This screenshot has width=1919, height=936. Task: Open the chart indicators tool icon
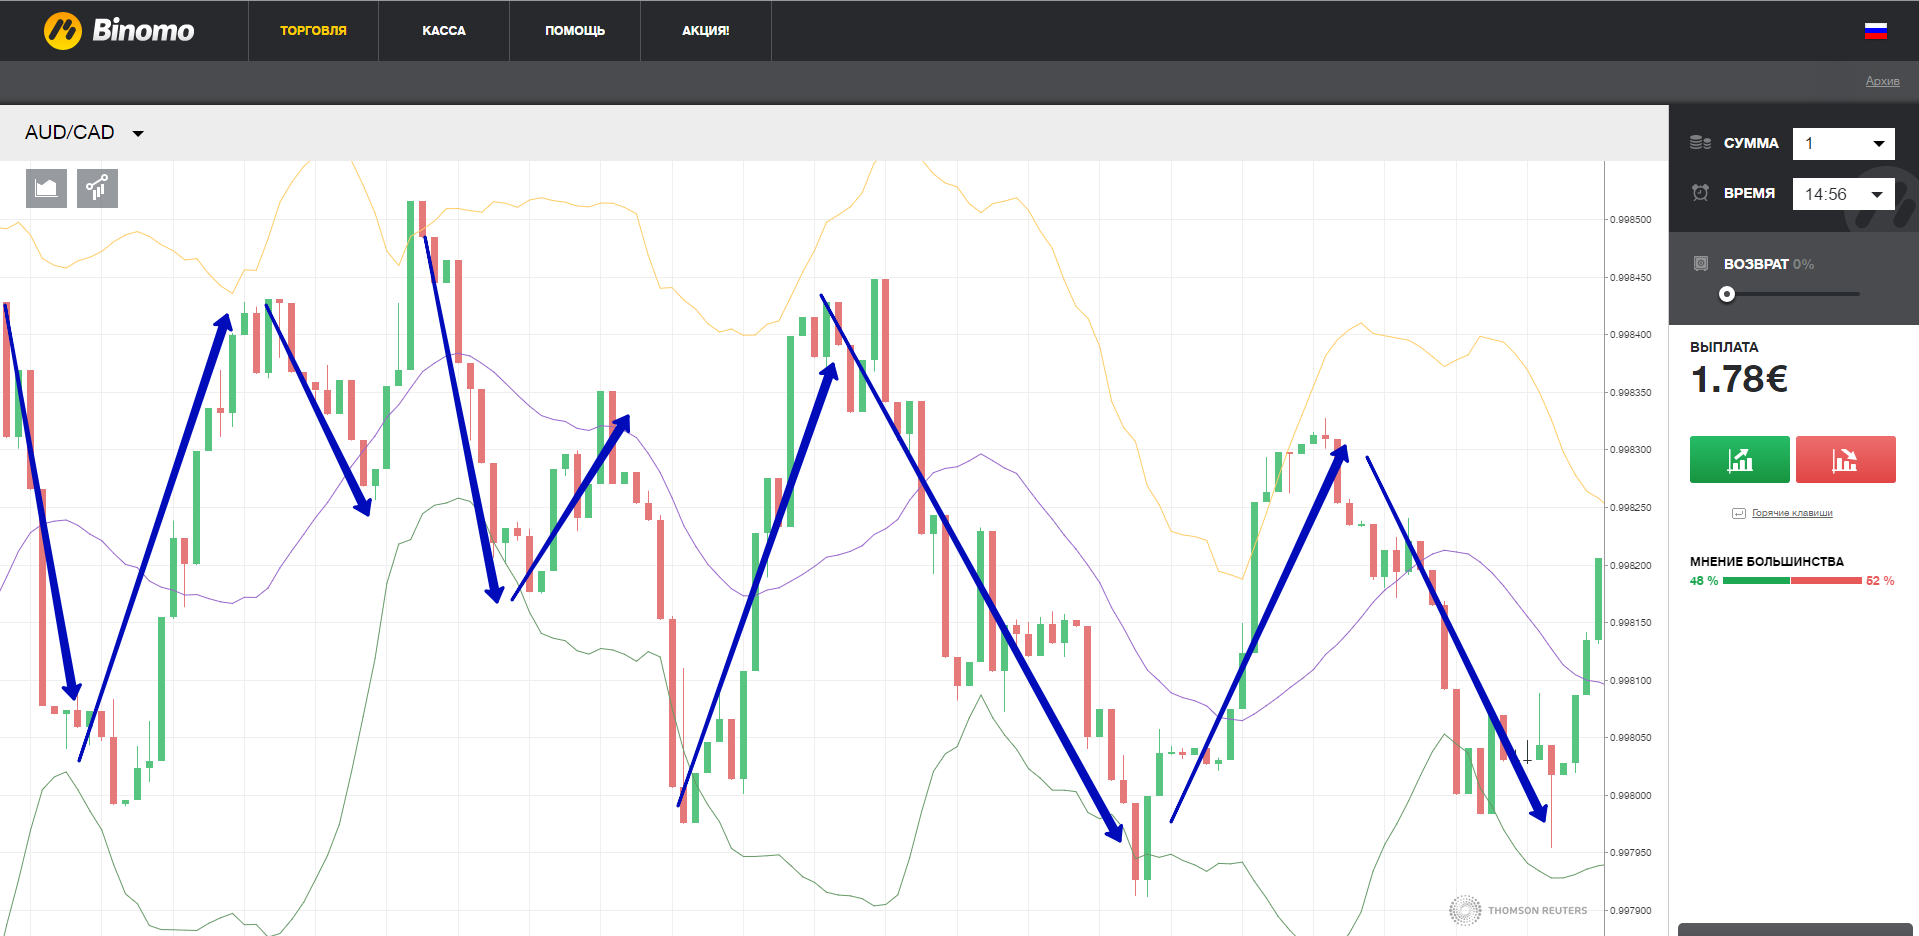point(97,188)
